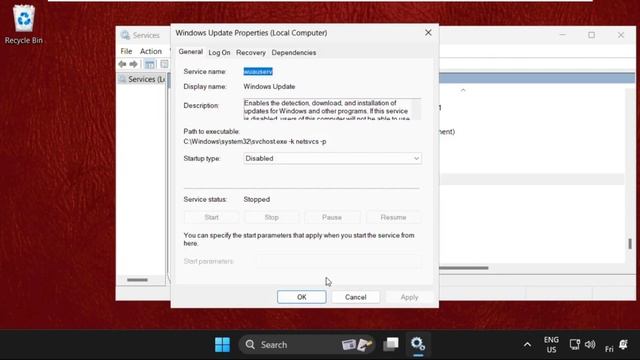The image size is (640, 360).
Task: Click the Stop service button
Action: (271, 218)
